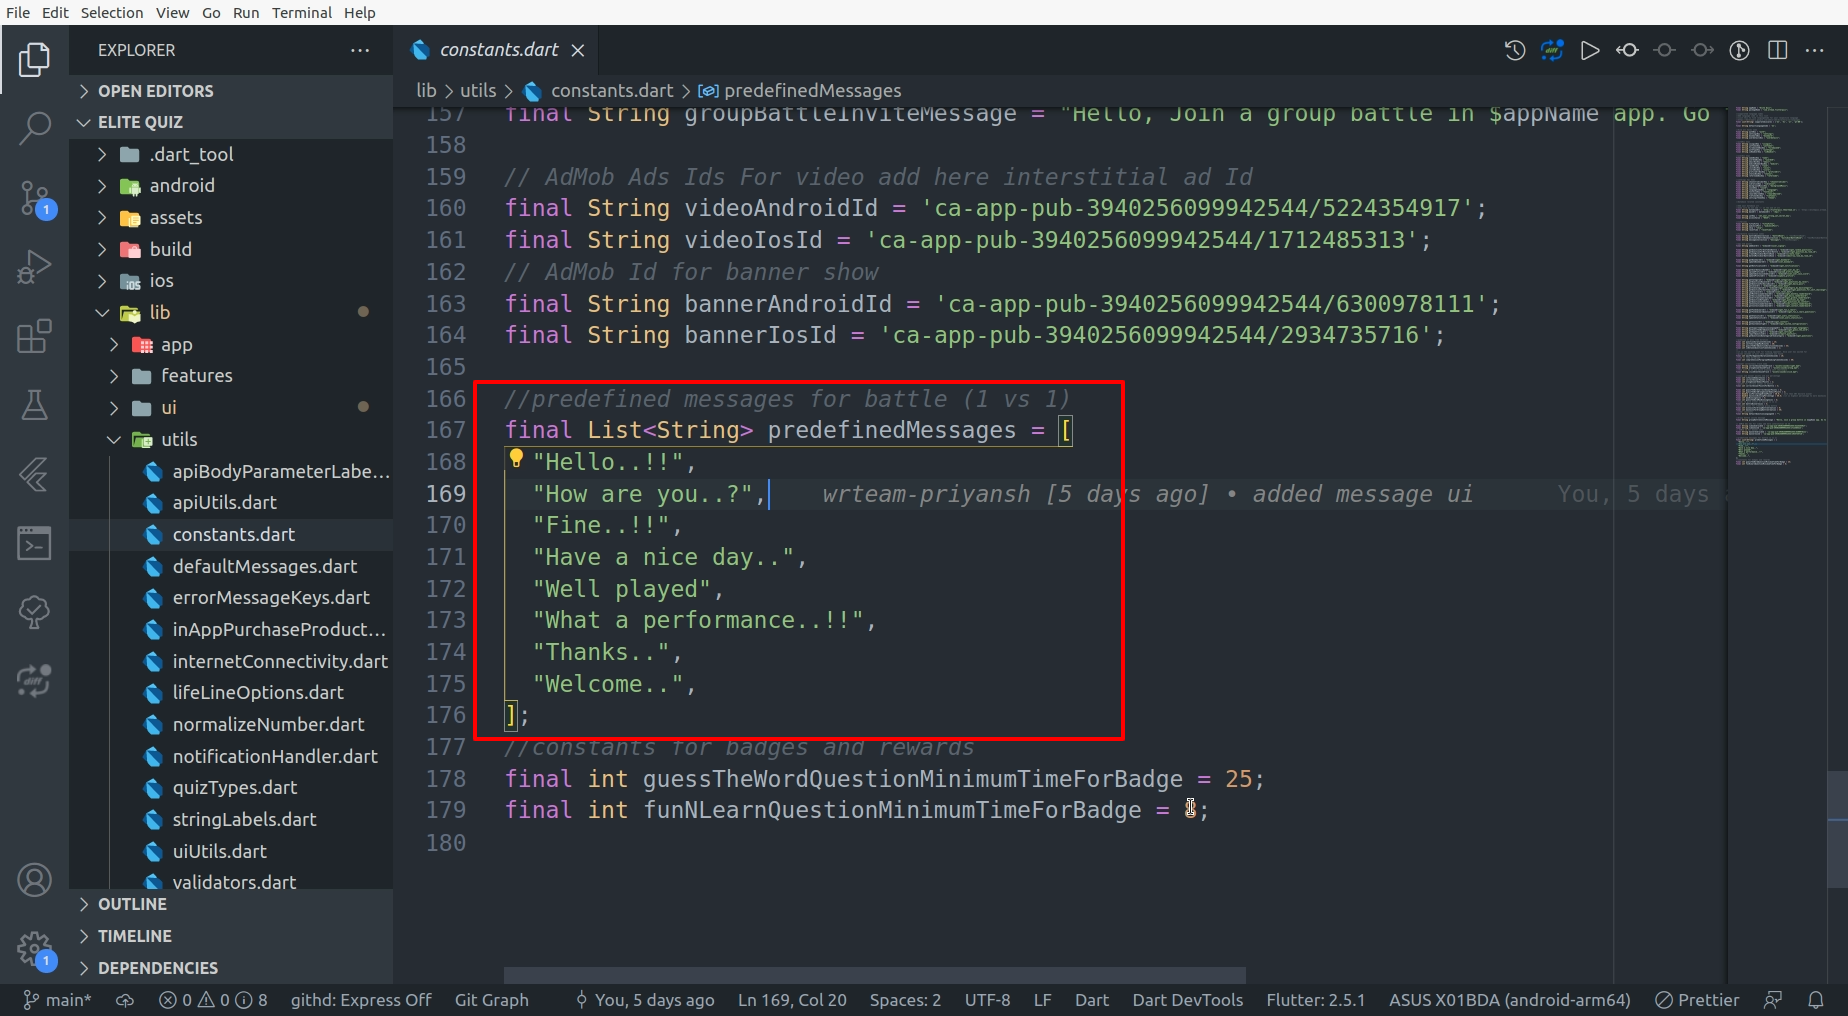Collapse the utils folder
1848x1016 pixels.
[179, 439]
